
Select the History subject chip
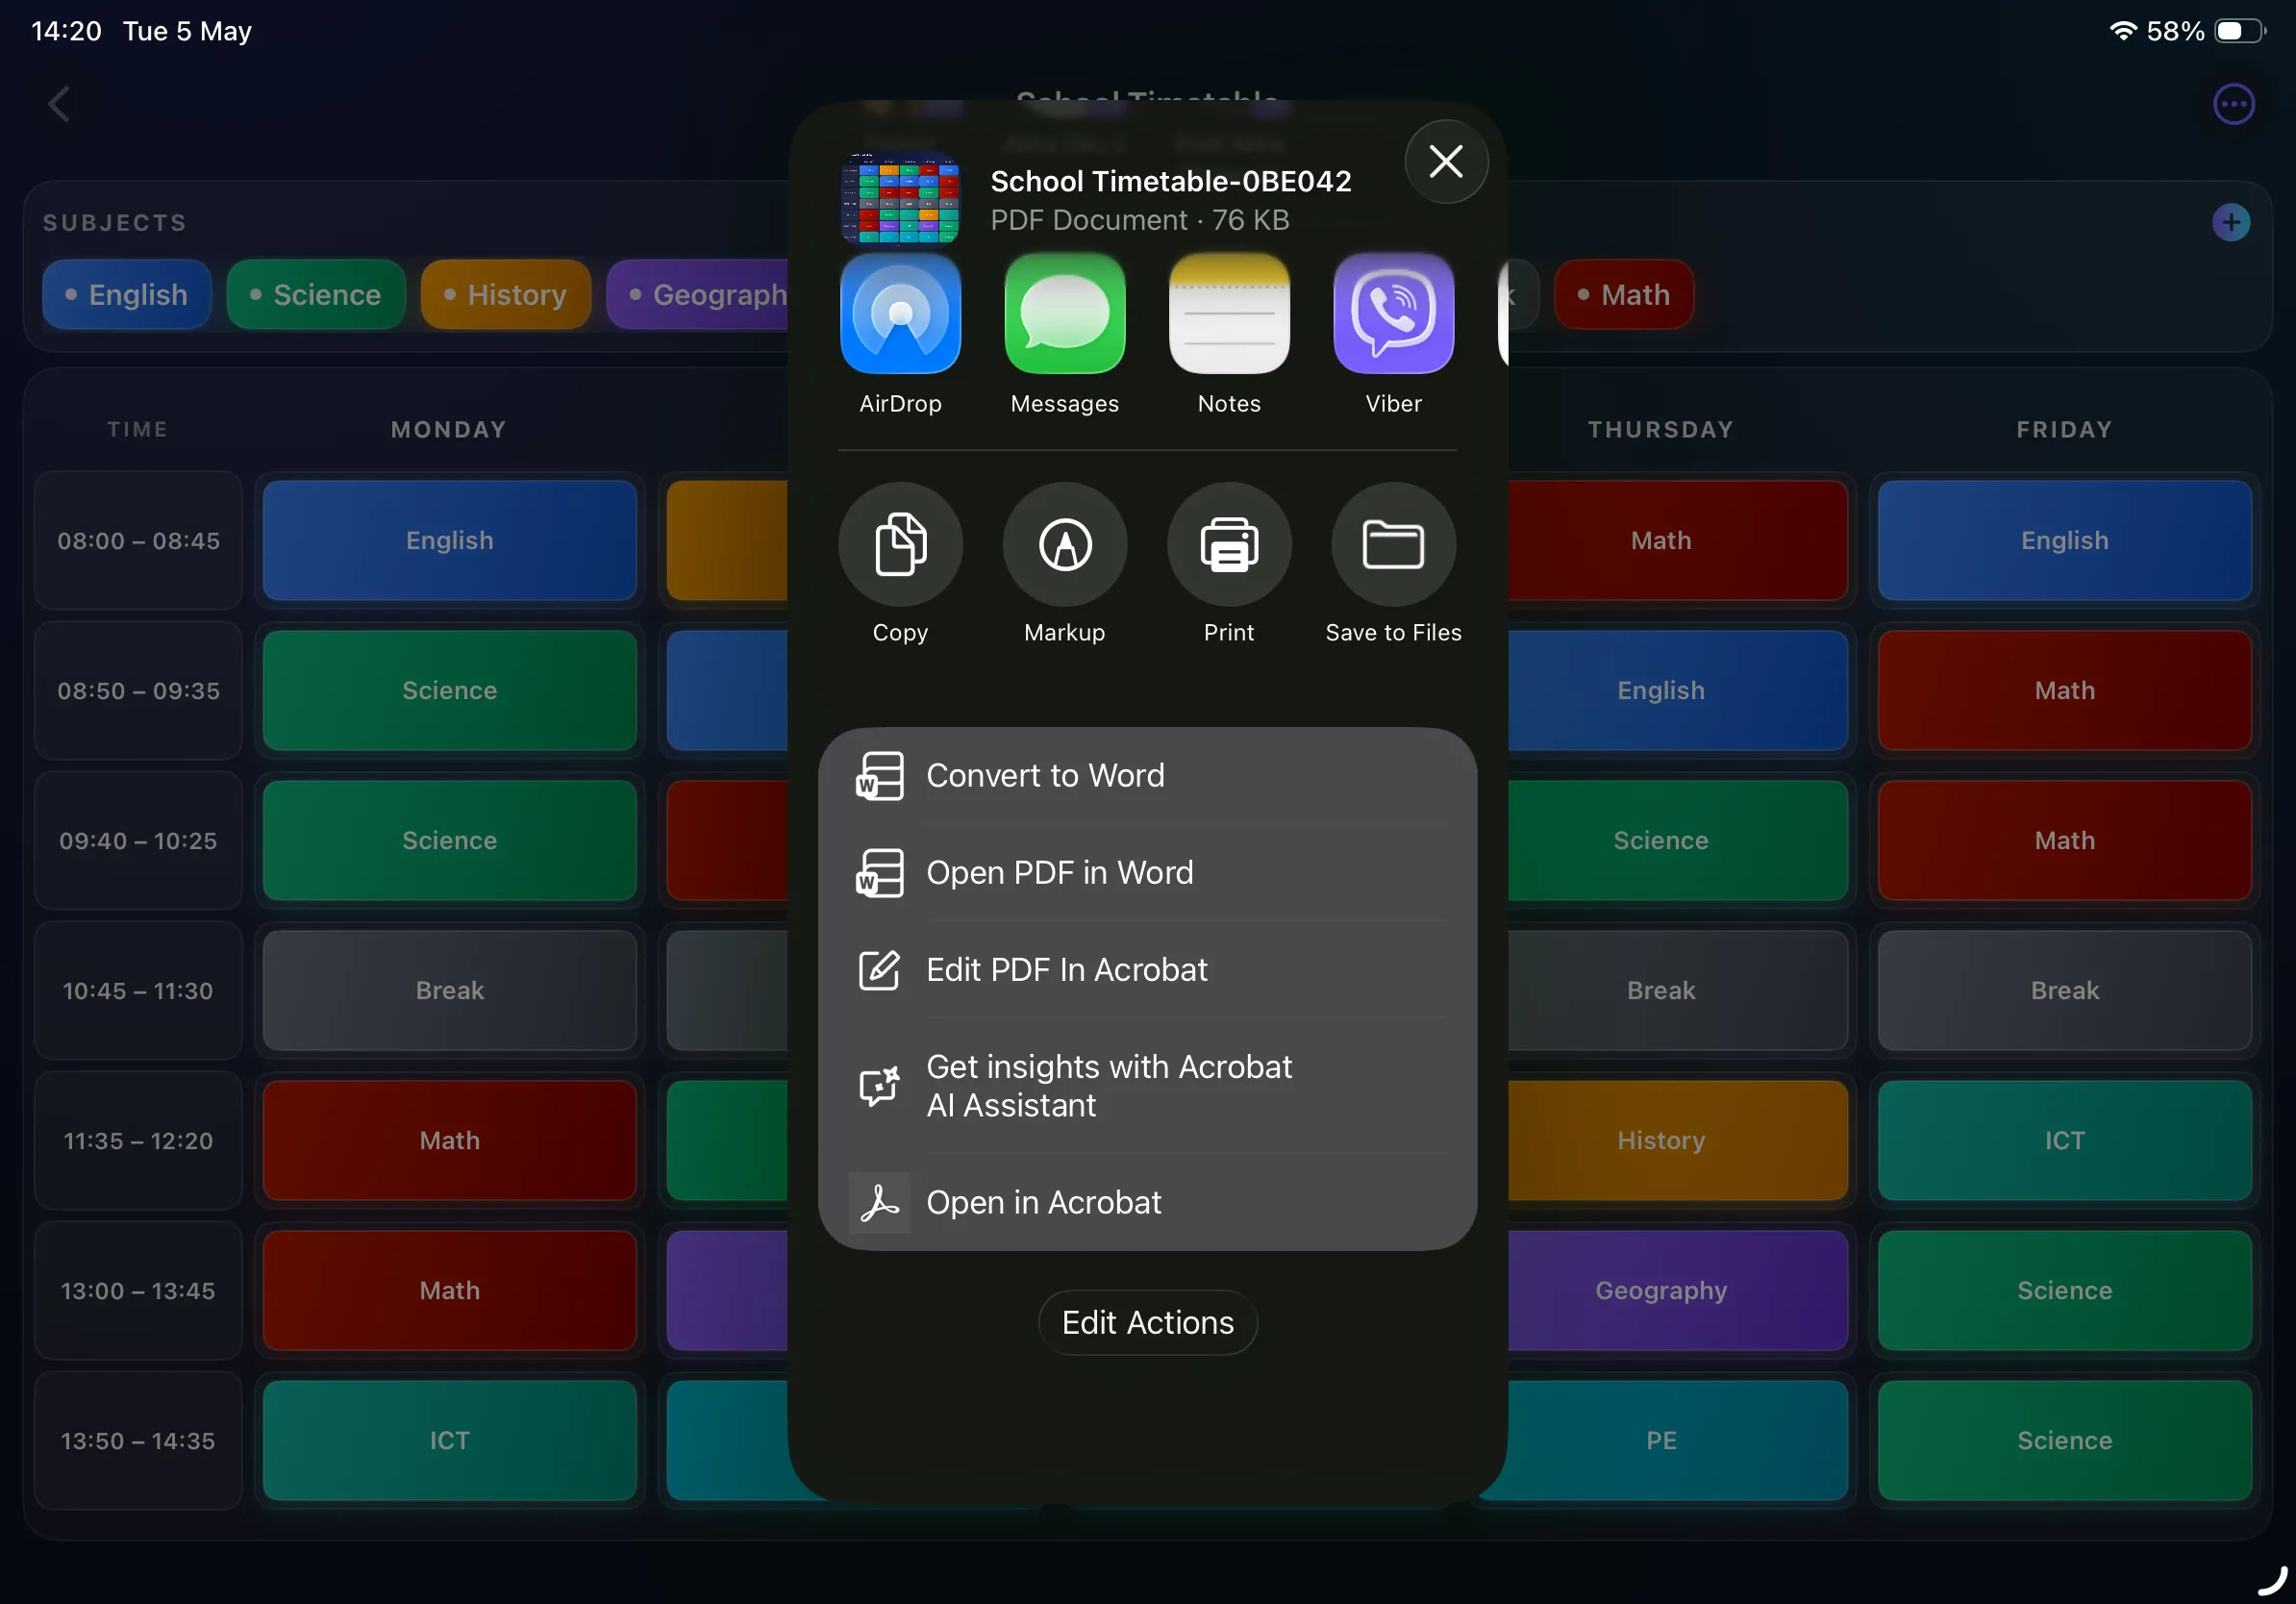tap(506, 295)
